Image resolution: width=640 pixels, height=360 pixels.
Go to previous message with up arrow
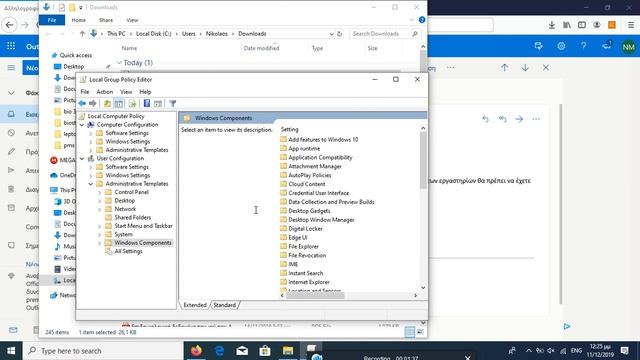point(504,68)
